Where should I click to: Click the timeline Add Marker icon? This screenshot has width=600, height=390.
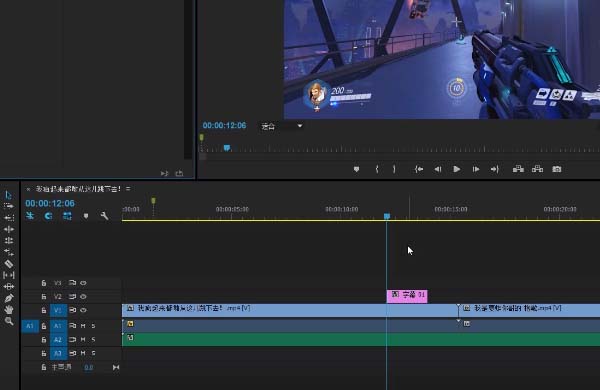(x=86, y=216)
